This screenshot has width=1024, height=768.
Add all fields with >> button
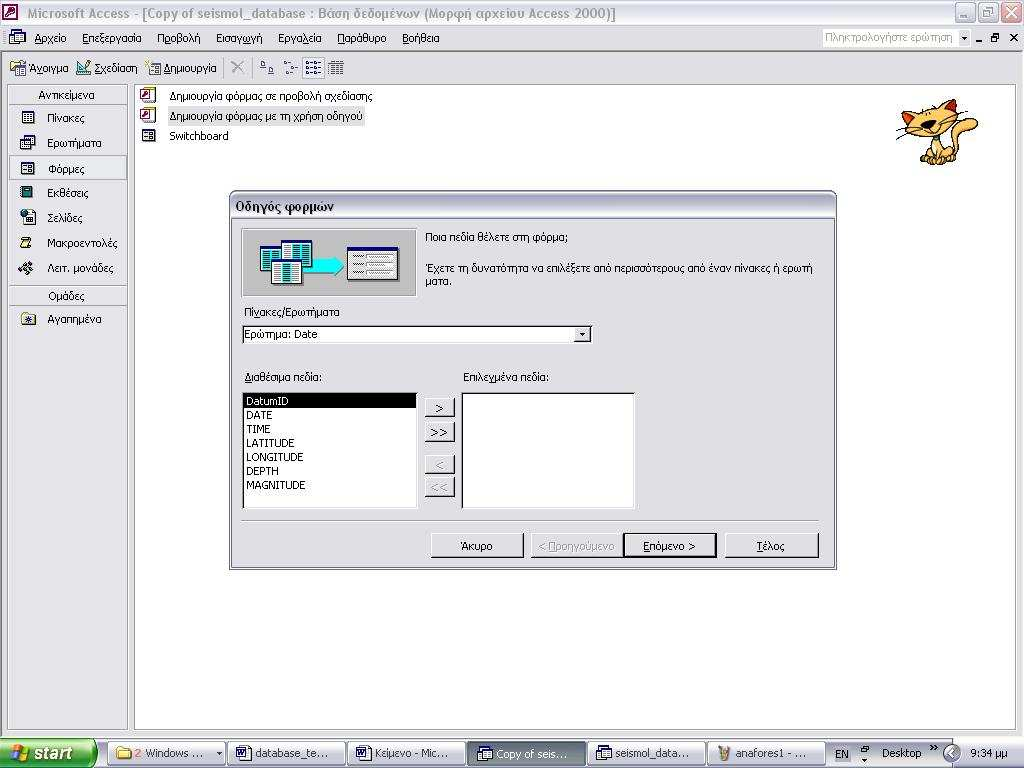(x=440, y=432)
